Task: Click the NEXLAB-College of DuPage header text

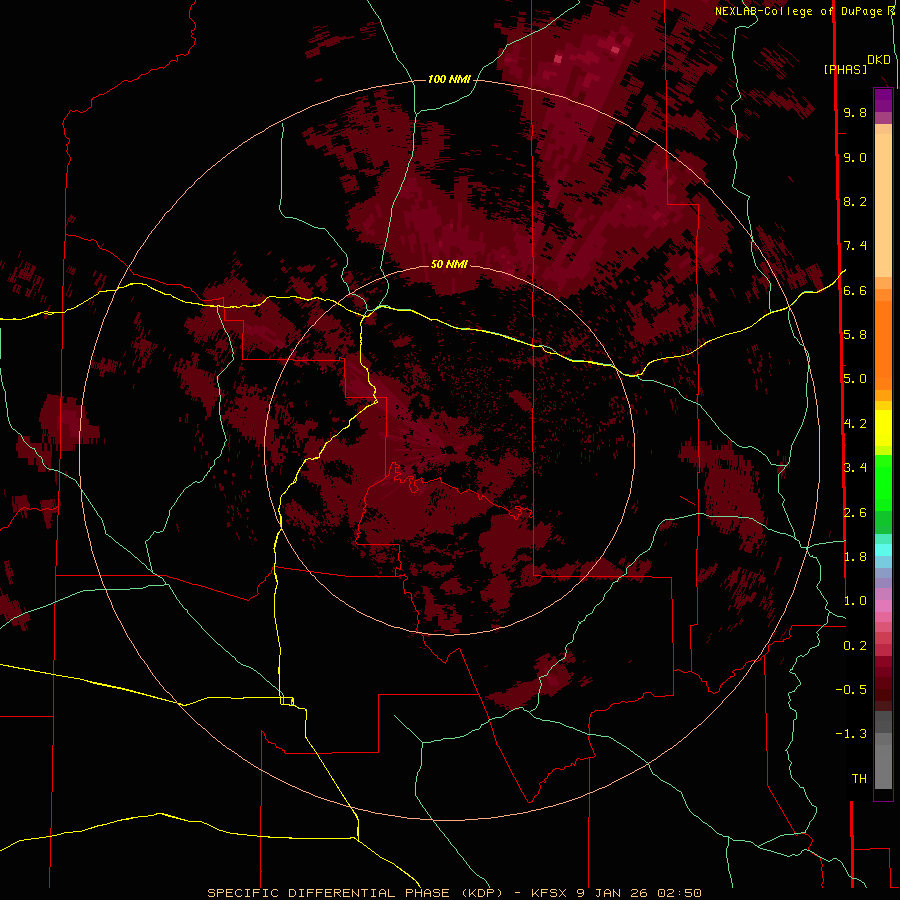Action: (x=799, y=11)
